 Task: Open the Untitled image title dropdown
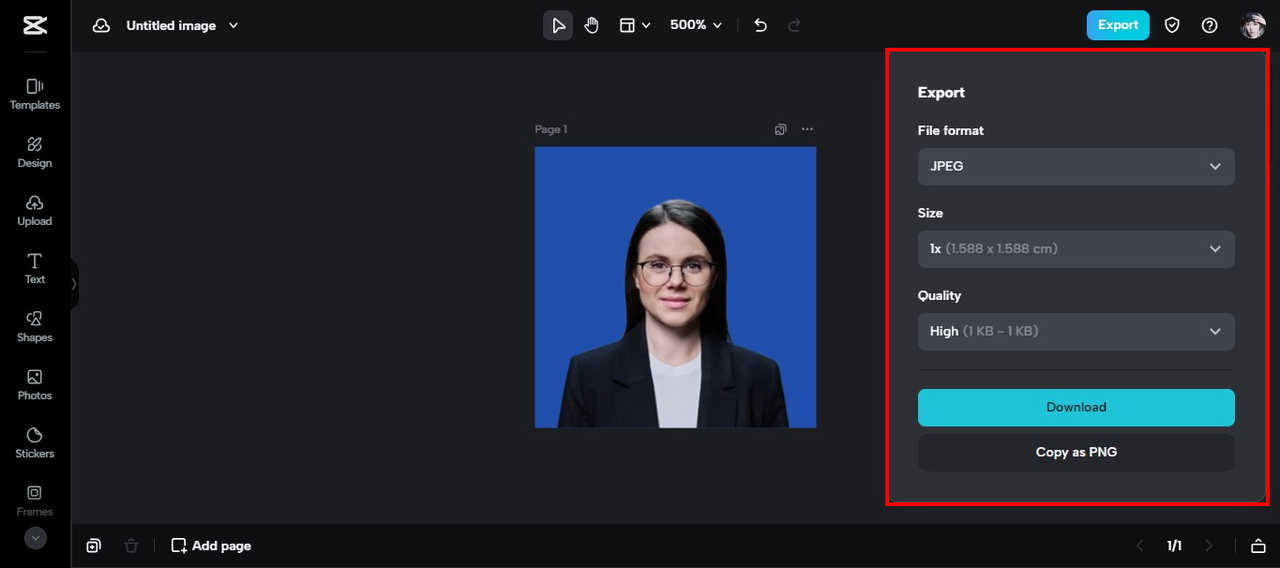pyautogui.click(x=182, y=26)
